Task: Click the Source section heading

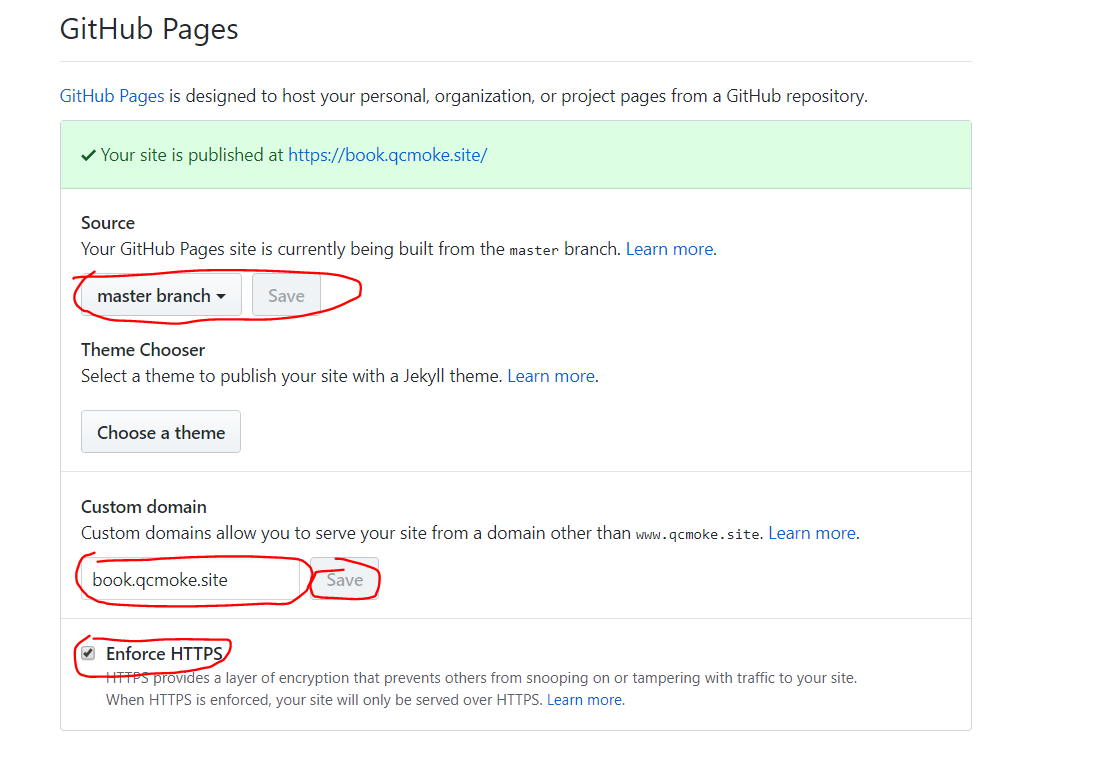Action: [x=108, y=223]
